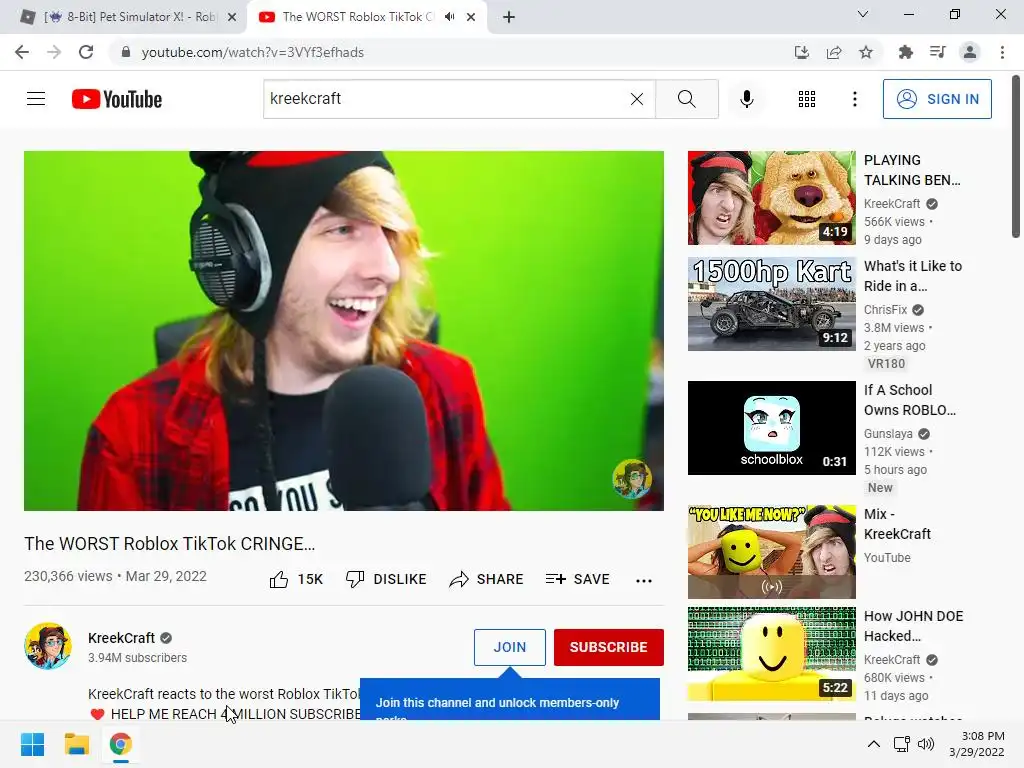The width and height of the screenshot is (1024, 768).
Task: Open YouTube settings three-dot menu
Action: (x=855, y=99)
